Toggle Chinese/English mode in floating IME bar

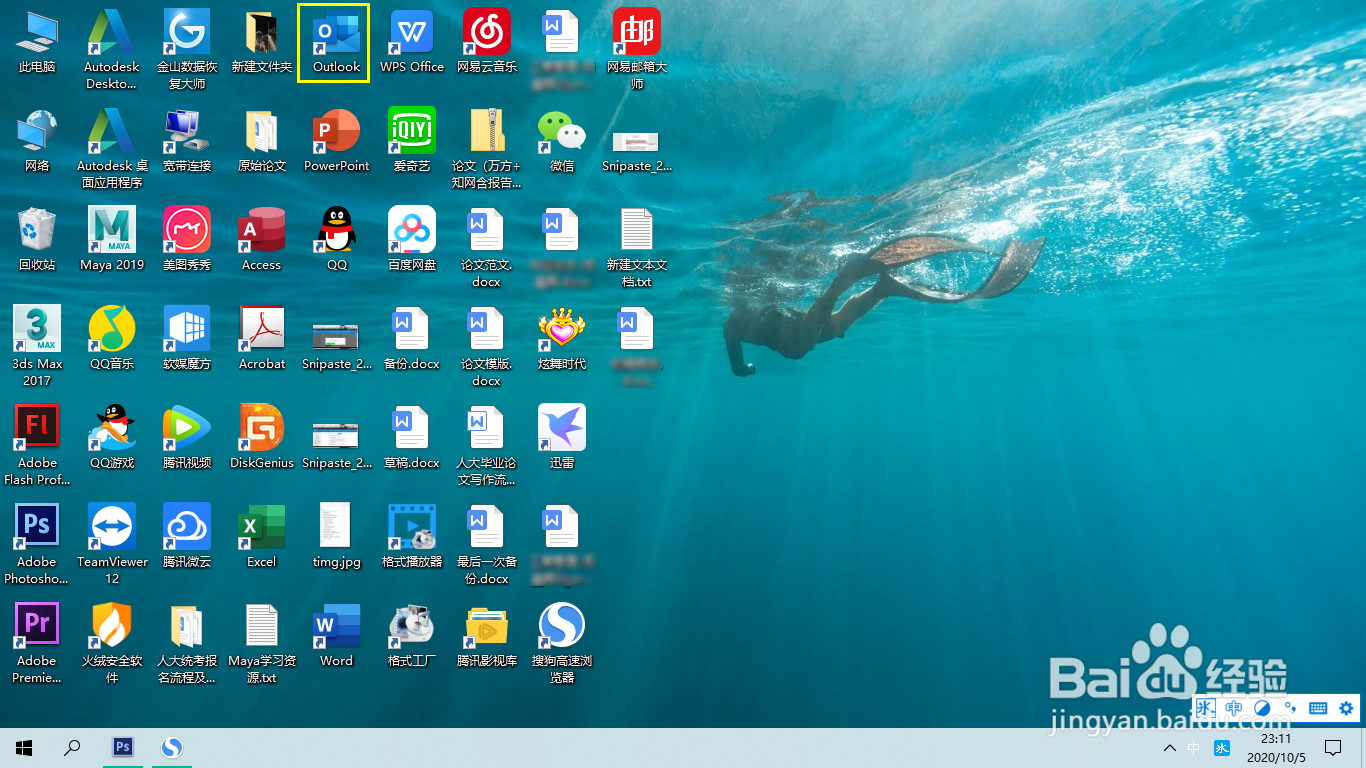(x=1234, y=708)
